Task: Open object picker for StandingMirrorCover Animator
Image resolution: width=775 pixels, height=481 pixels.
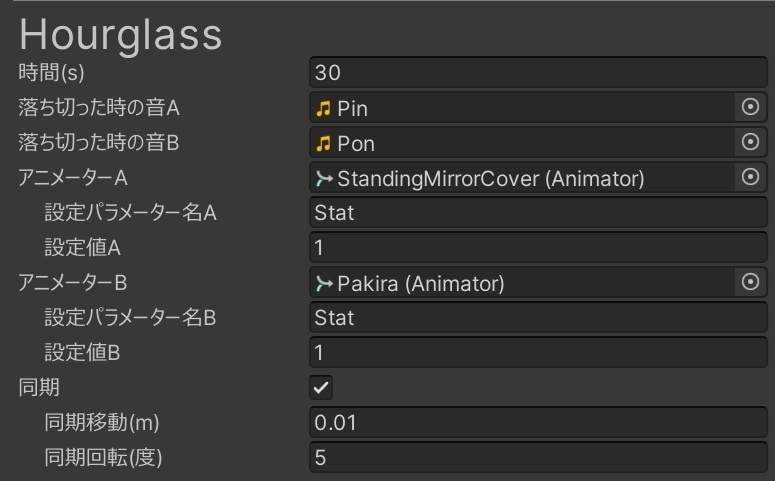Action: [x=750, y=178]
